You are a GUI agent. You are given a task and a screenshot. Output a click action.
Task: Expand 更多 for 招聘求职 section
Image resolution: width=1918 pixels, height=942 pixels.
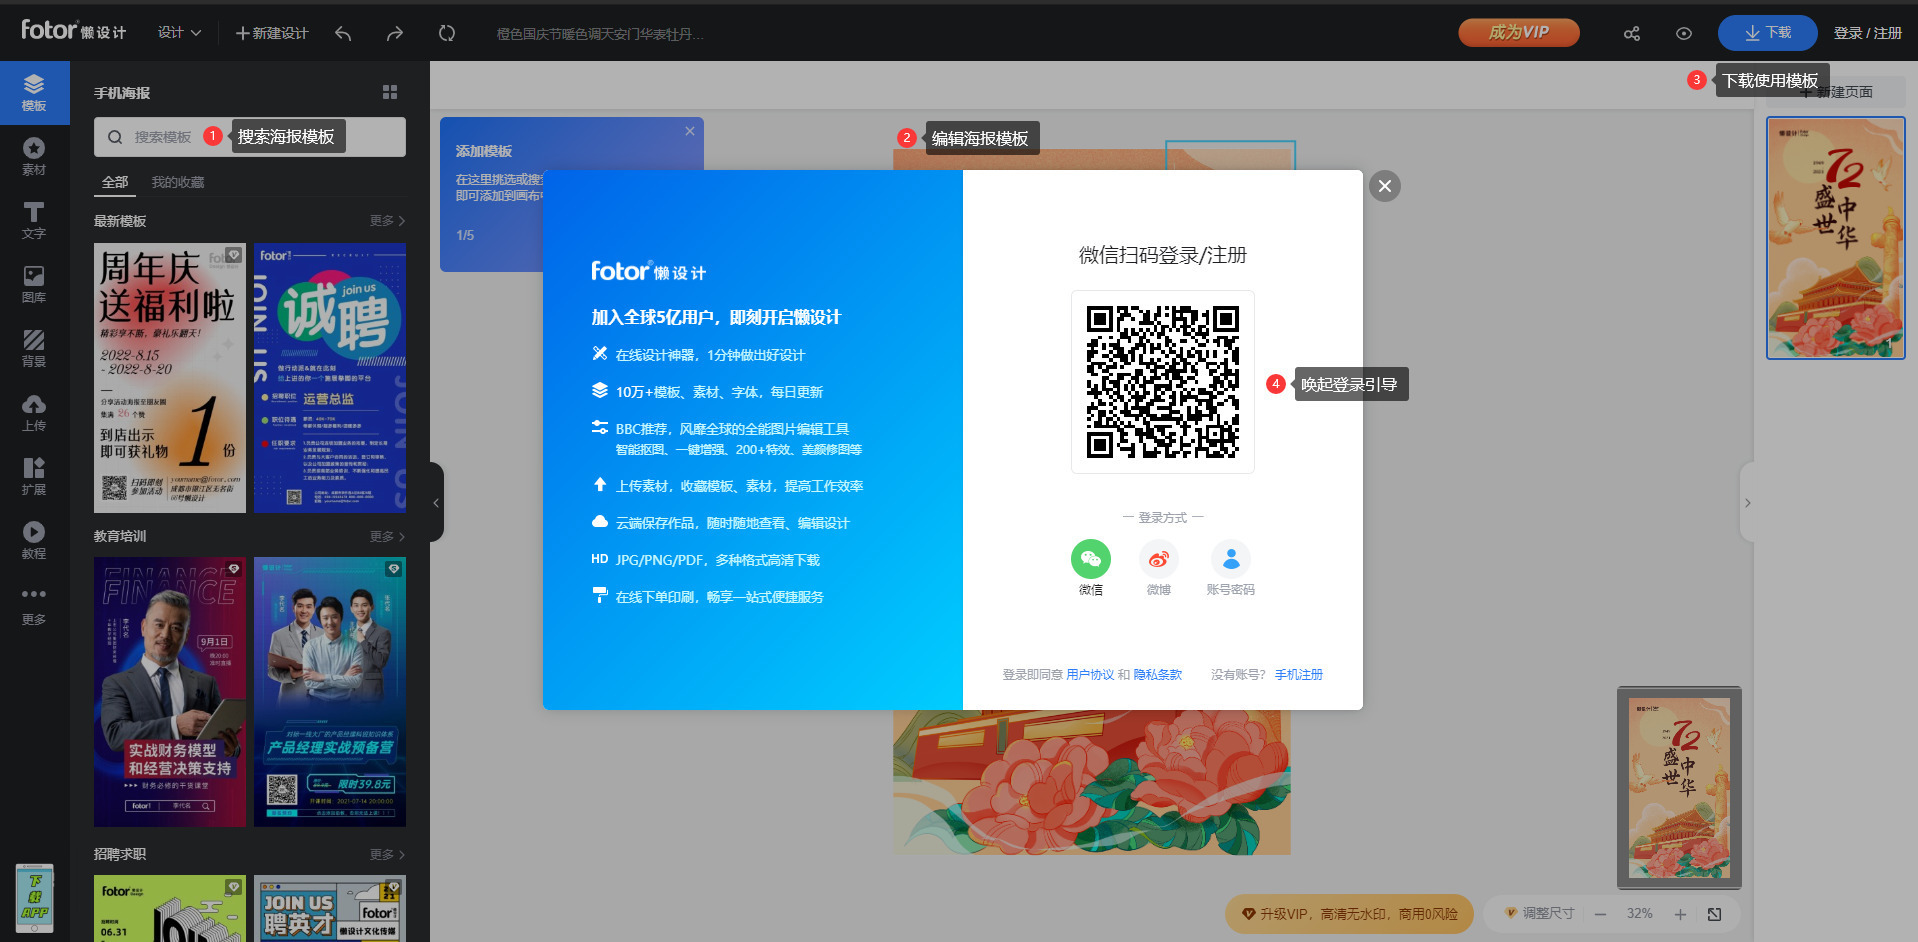pyautogui.click(x=387, y=854)
